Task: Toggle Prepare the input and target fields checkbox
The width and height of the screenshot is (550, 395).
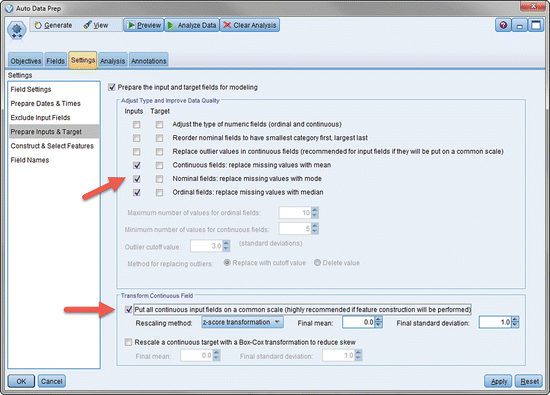Action: click(x=112, y=87)
